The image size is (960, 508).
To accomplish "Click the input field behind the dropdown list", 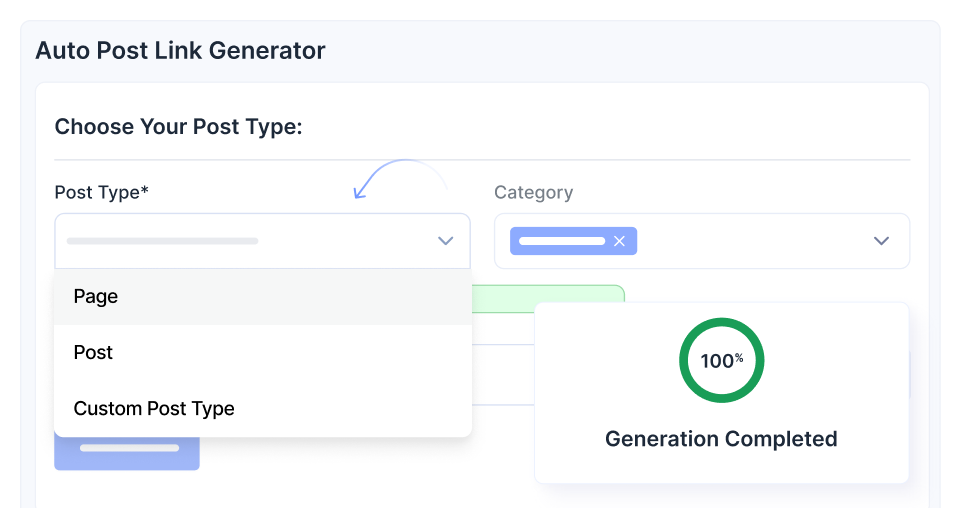I will click(x=501, y=375).
